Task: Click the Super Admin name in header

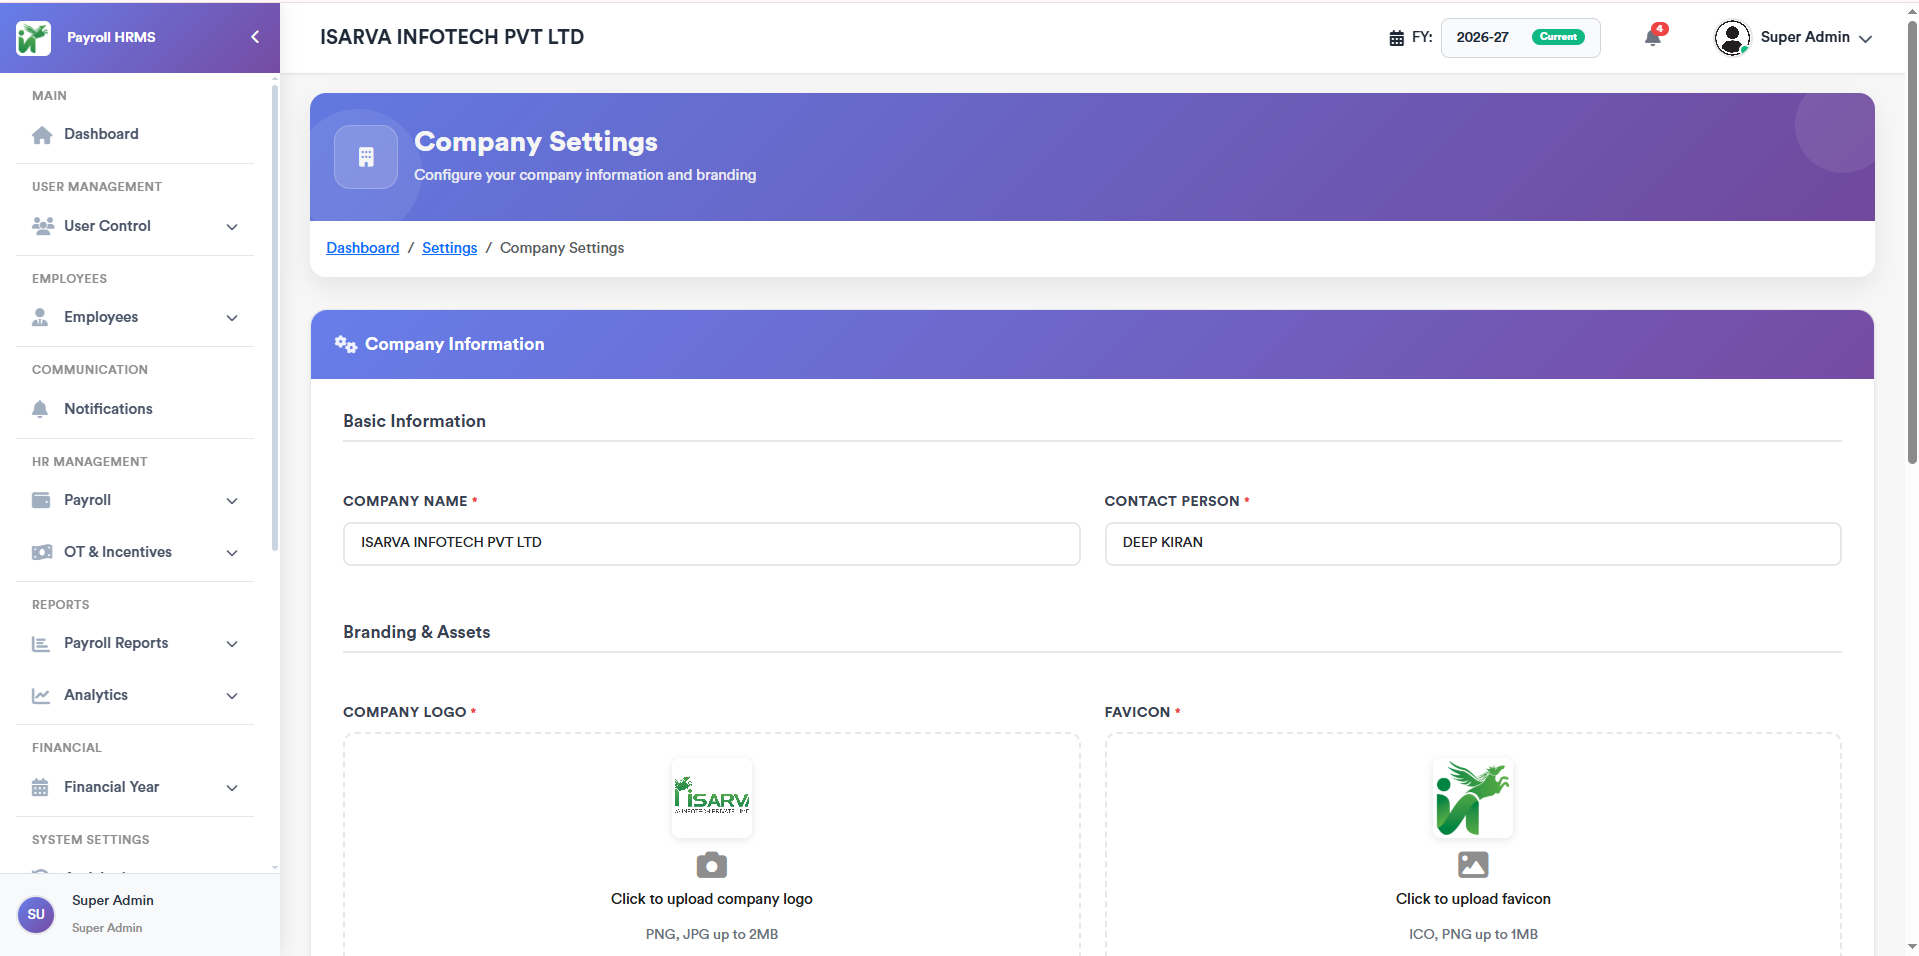Action: point(1805,37)
